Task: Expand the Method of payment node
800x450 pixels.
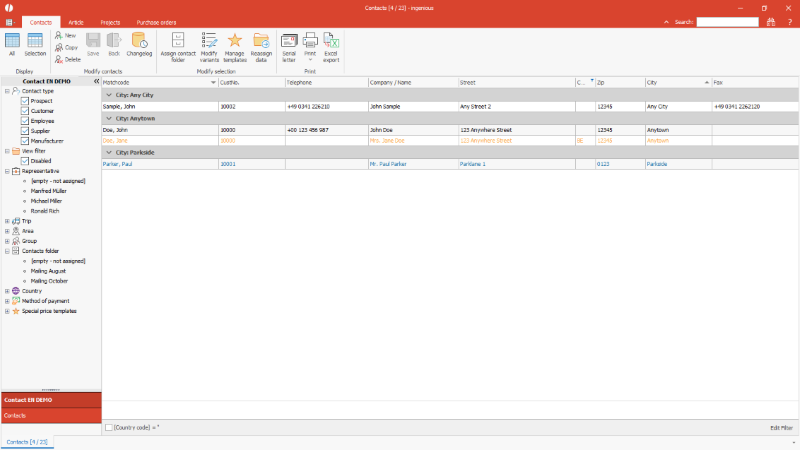Action: pyautogui.click(x=7, y=301)
